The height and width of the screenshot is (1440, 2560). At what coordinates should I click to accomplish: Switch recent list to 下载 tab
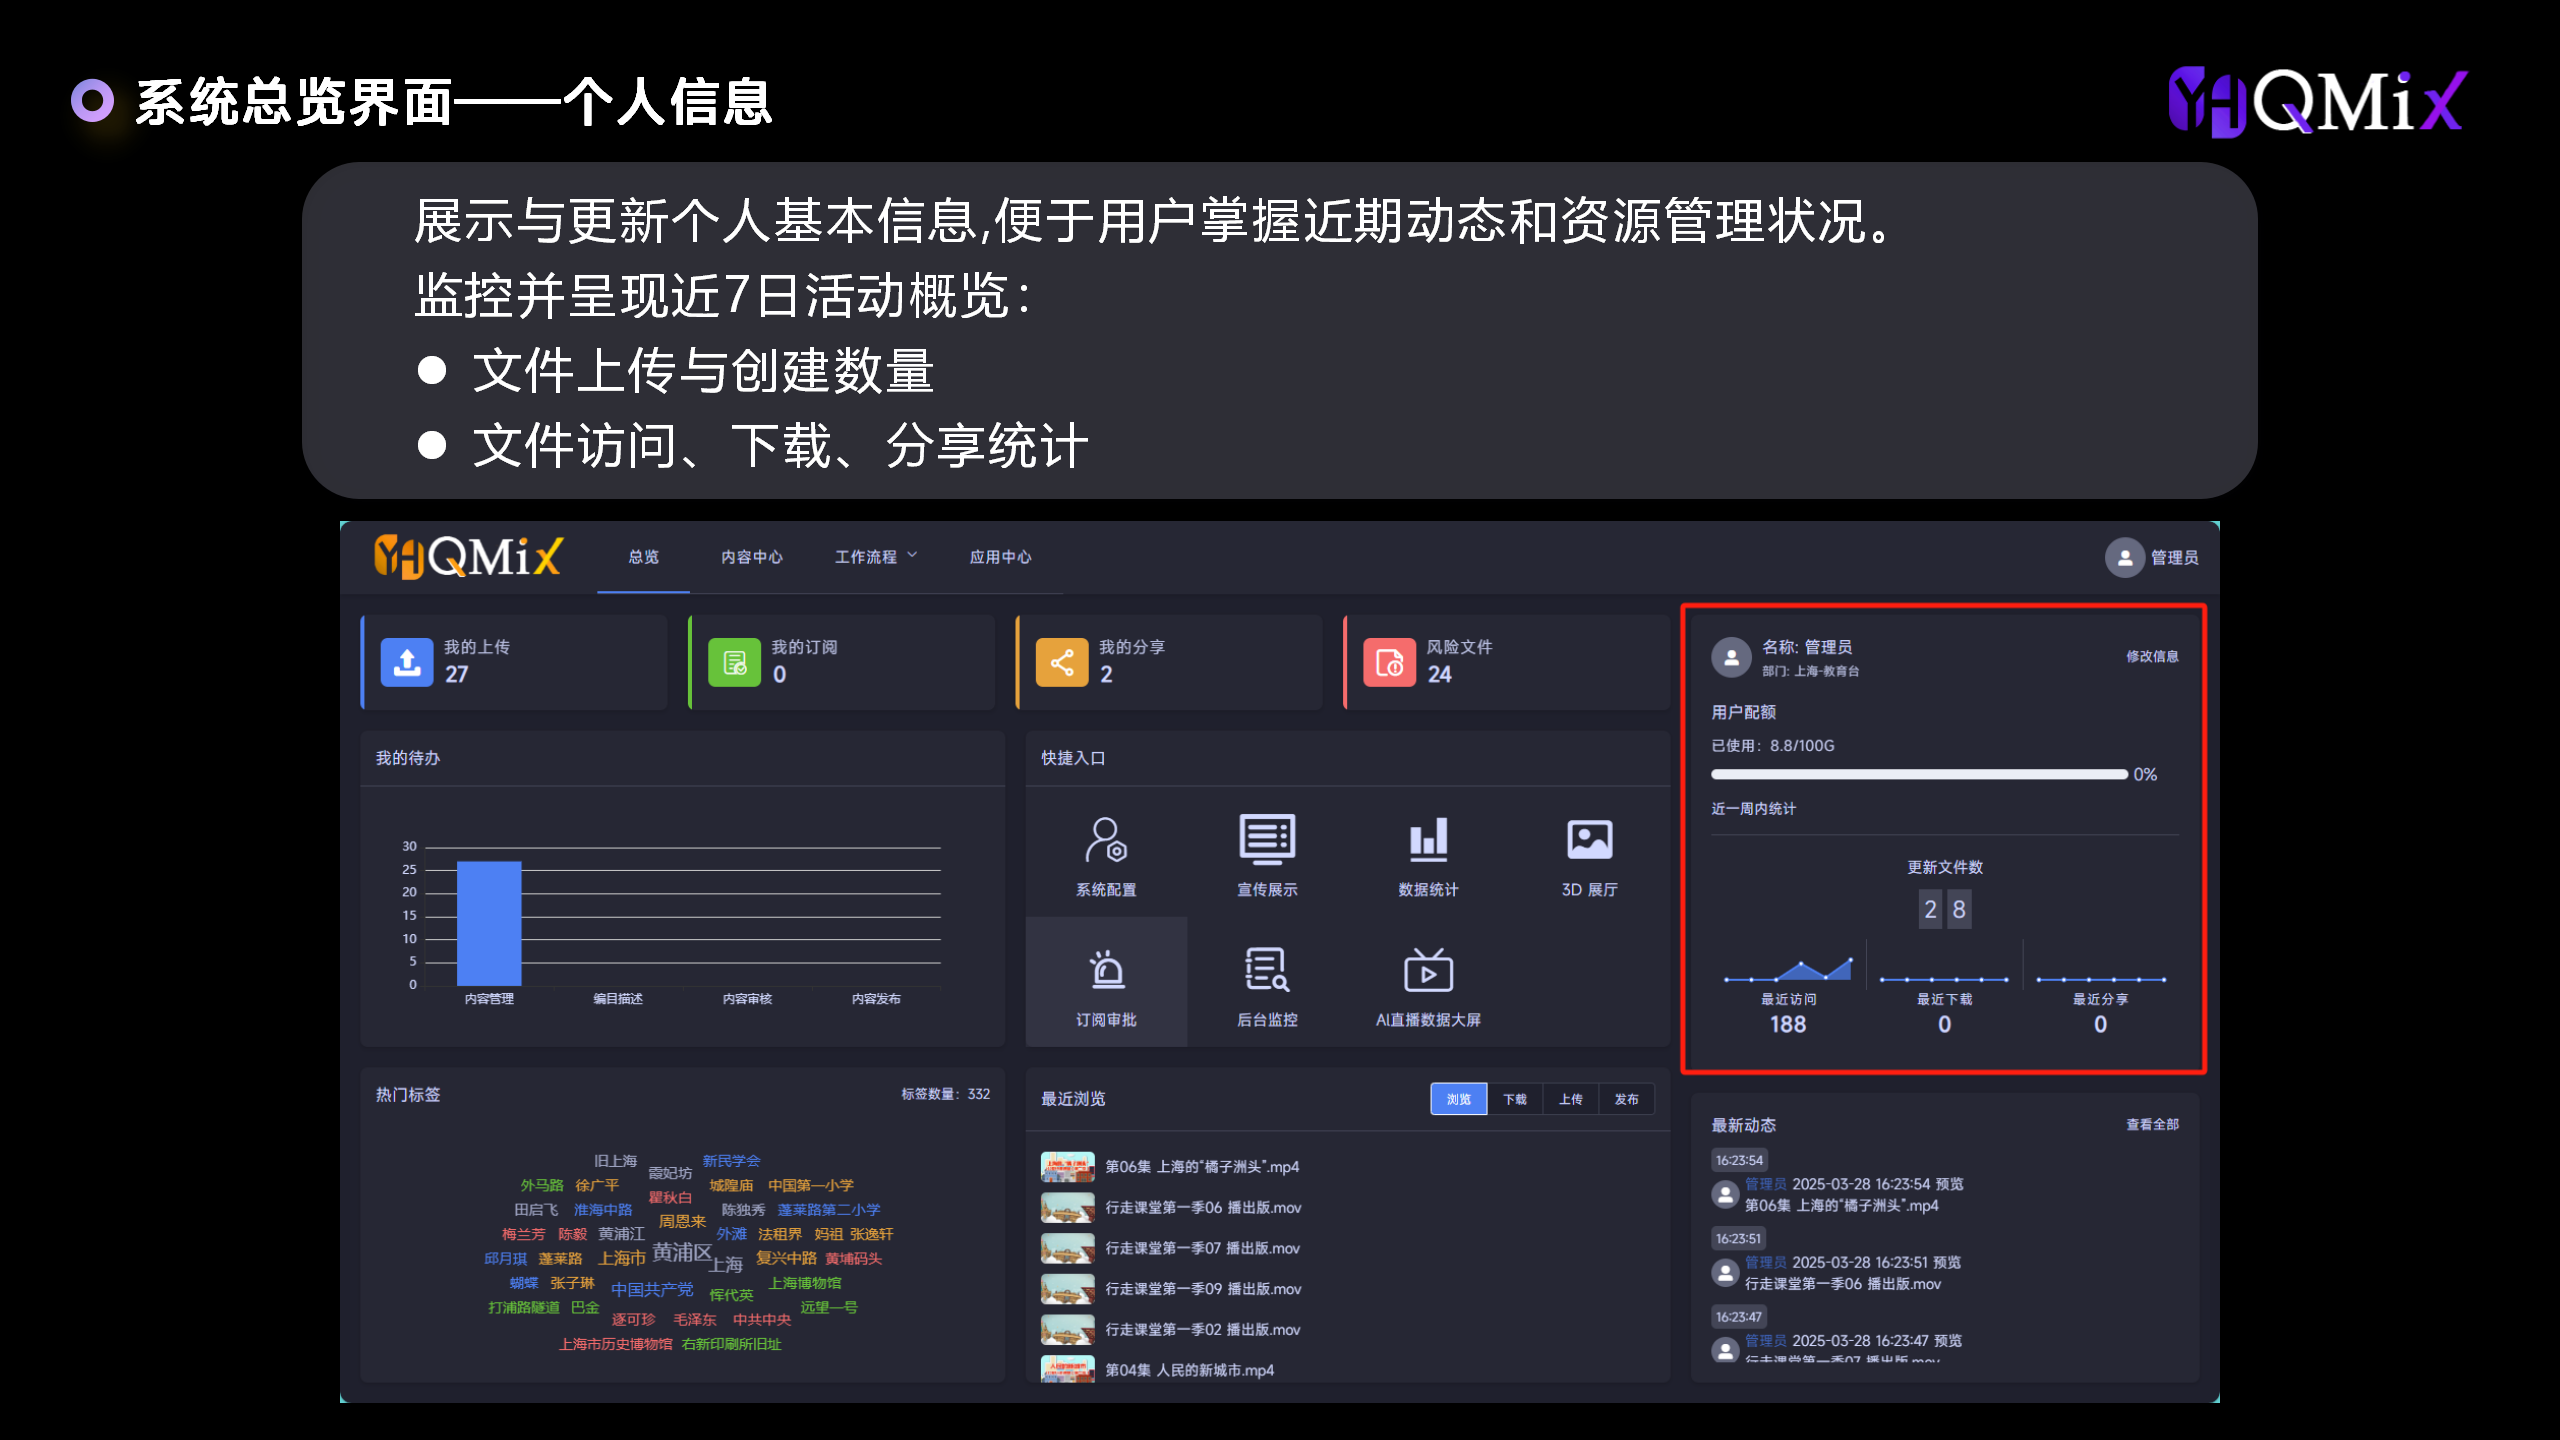[1514, 1099]
